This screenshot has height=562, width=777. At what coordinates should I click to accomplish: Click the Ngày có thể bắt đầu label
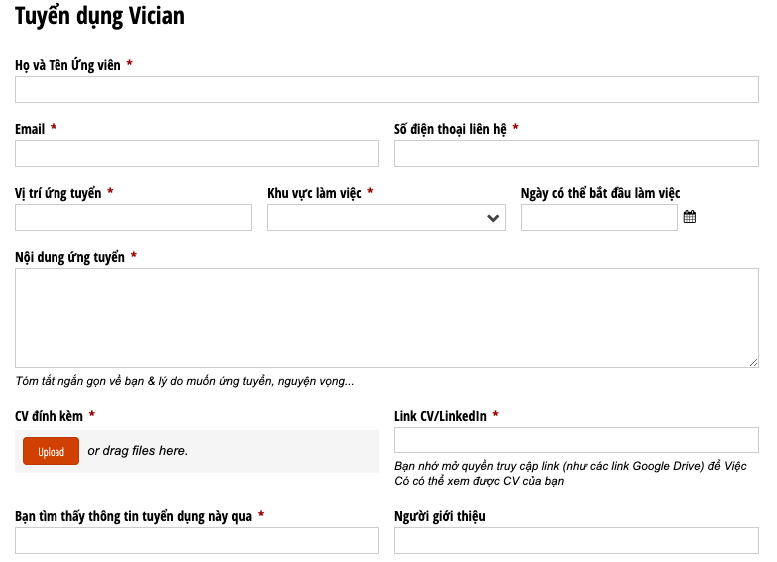600,193
